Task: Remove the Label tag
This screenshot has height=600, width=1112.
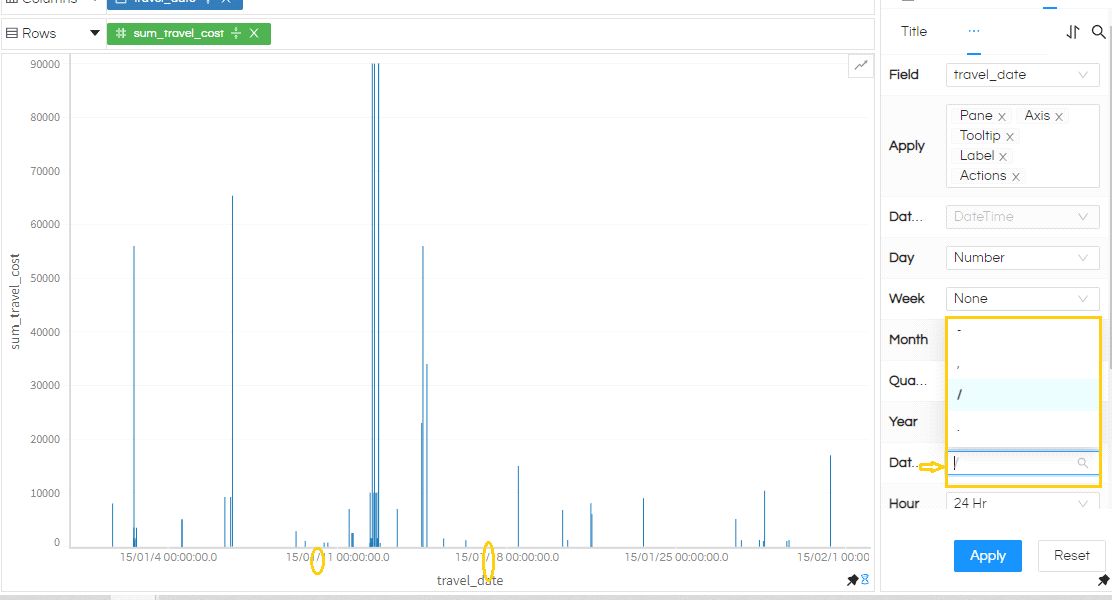Action: (1003, 157)
